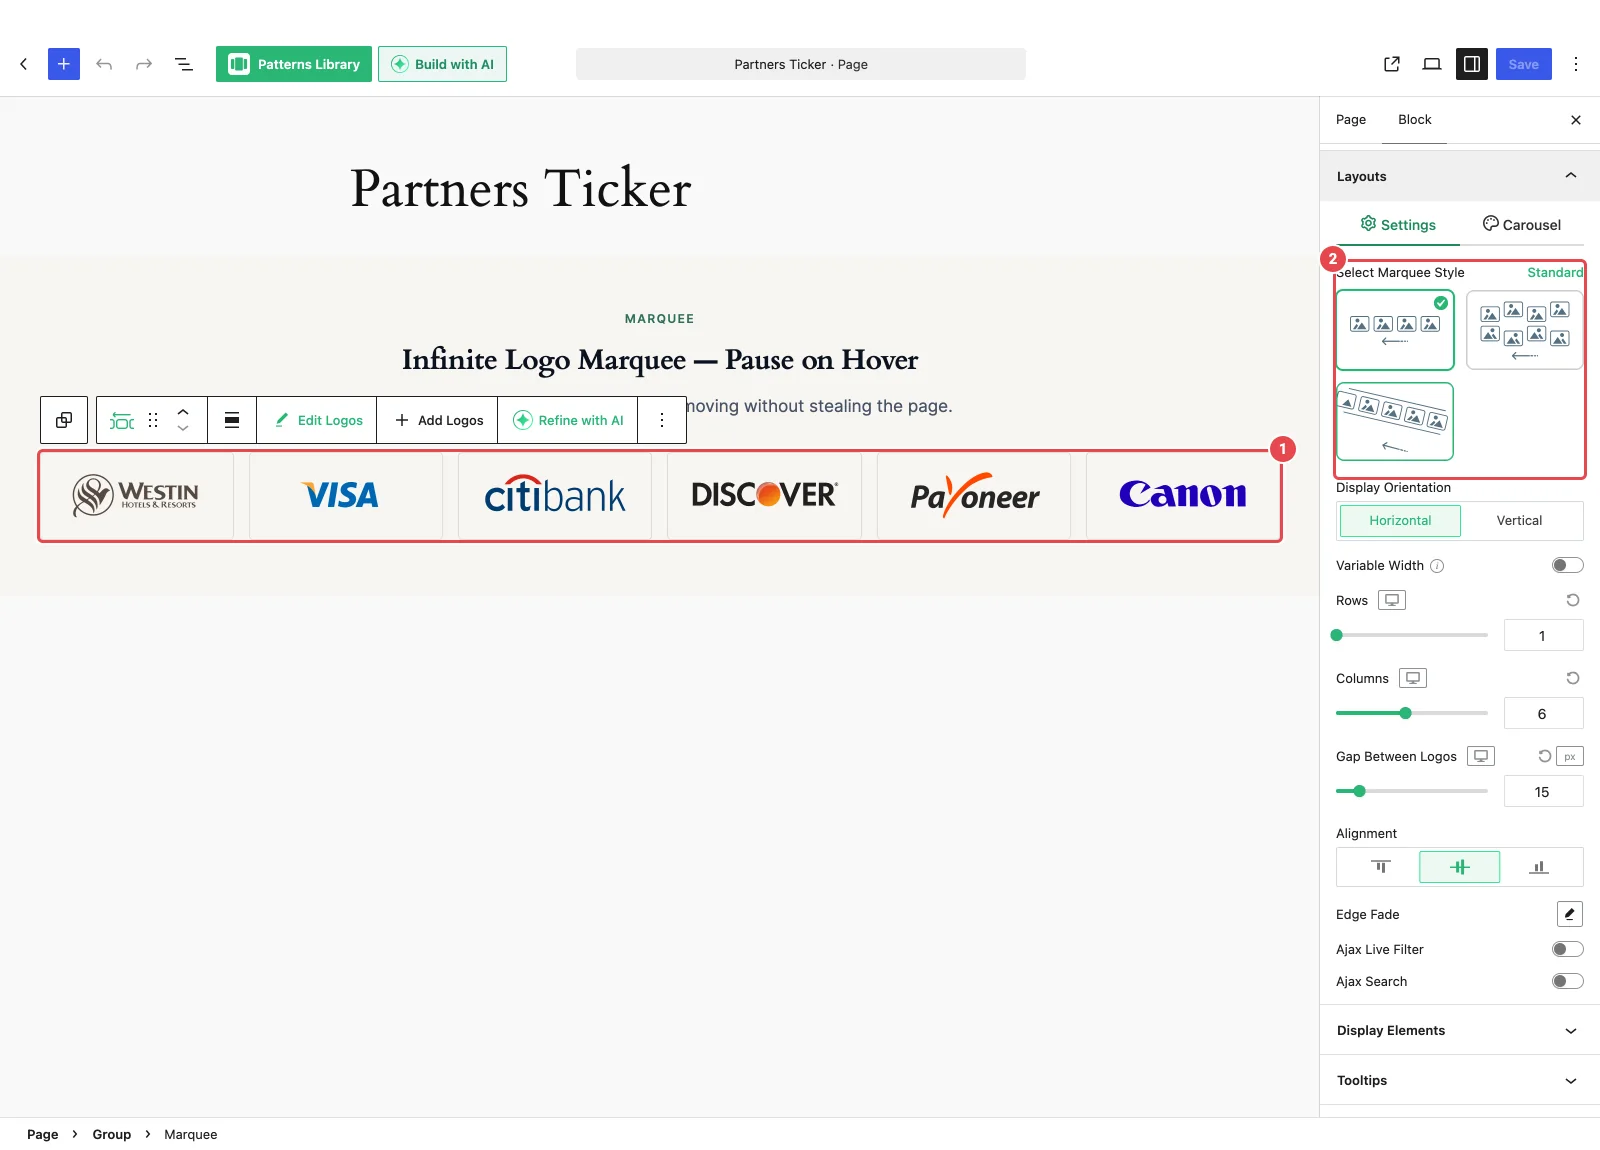
Task: Close the settings sidebar
Action: (1576, 120)
